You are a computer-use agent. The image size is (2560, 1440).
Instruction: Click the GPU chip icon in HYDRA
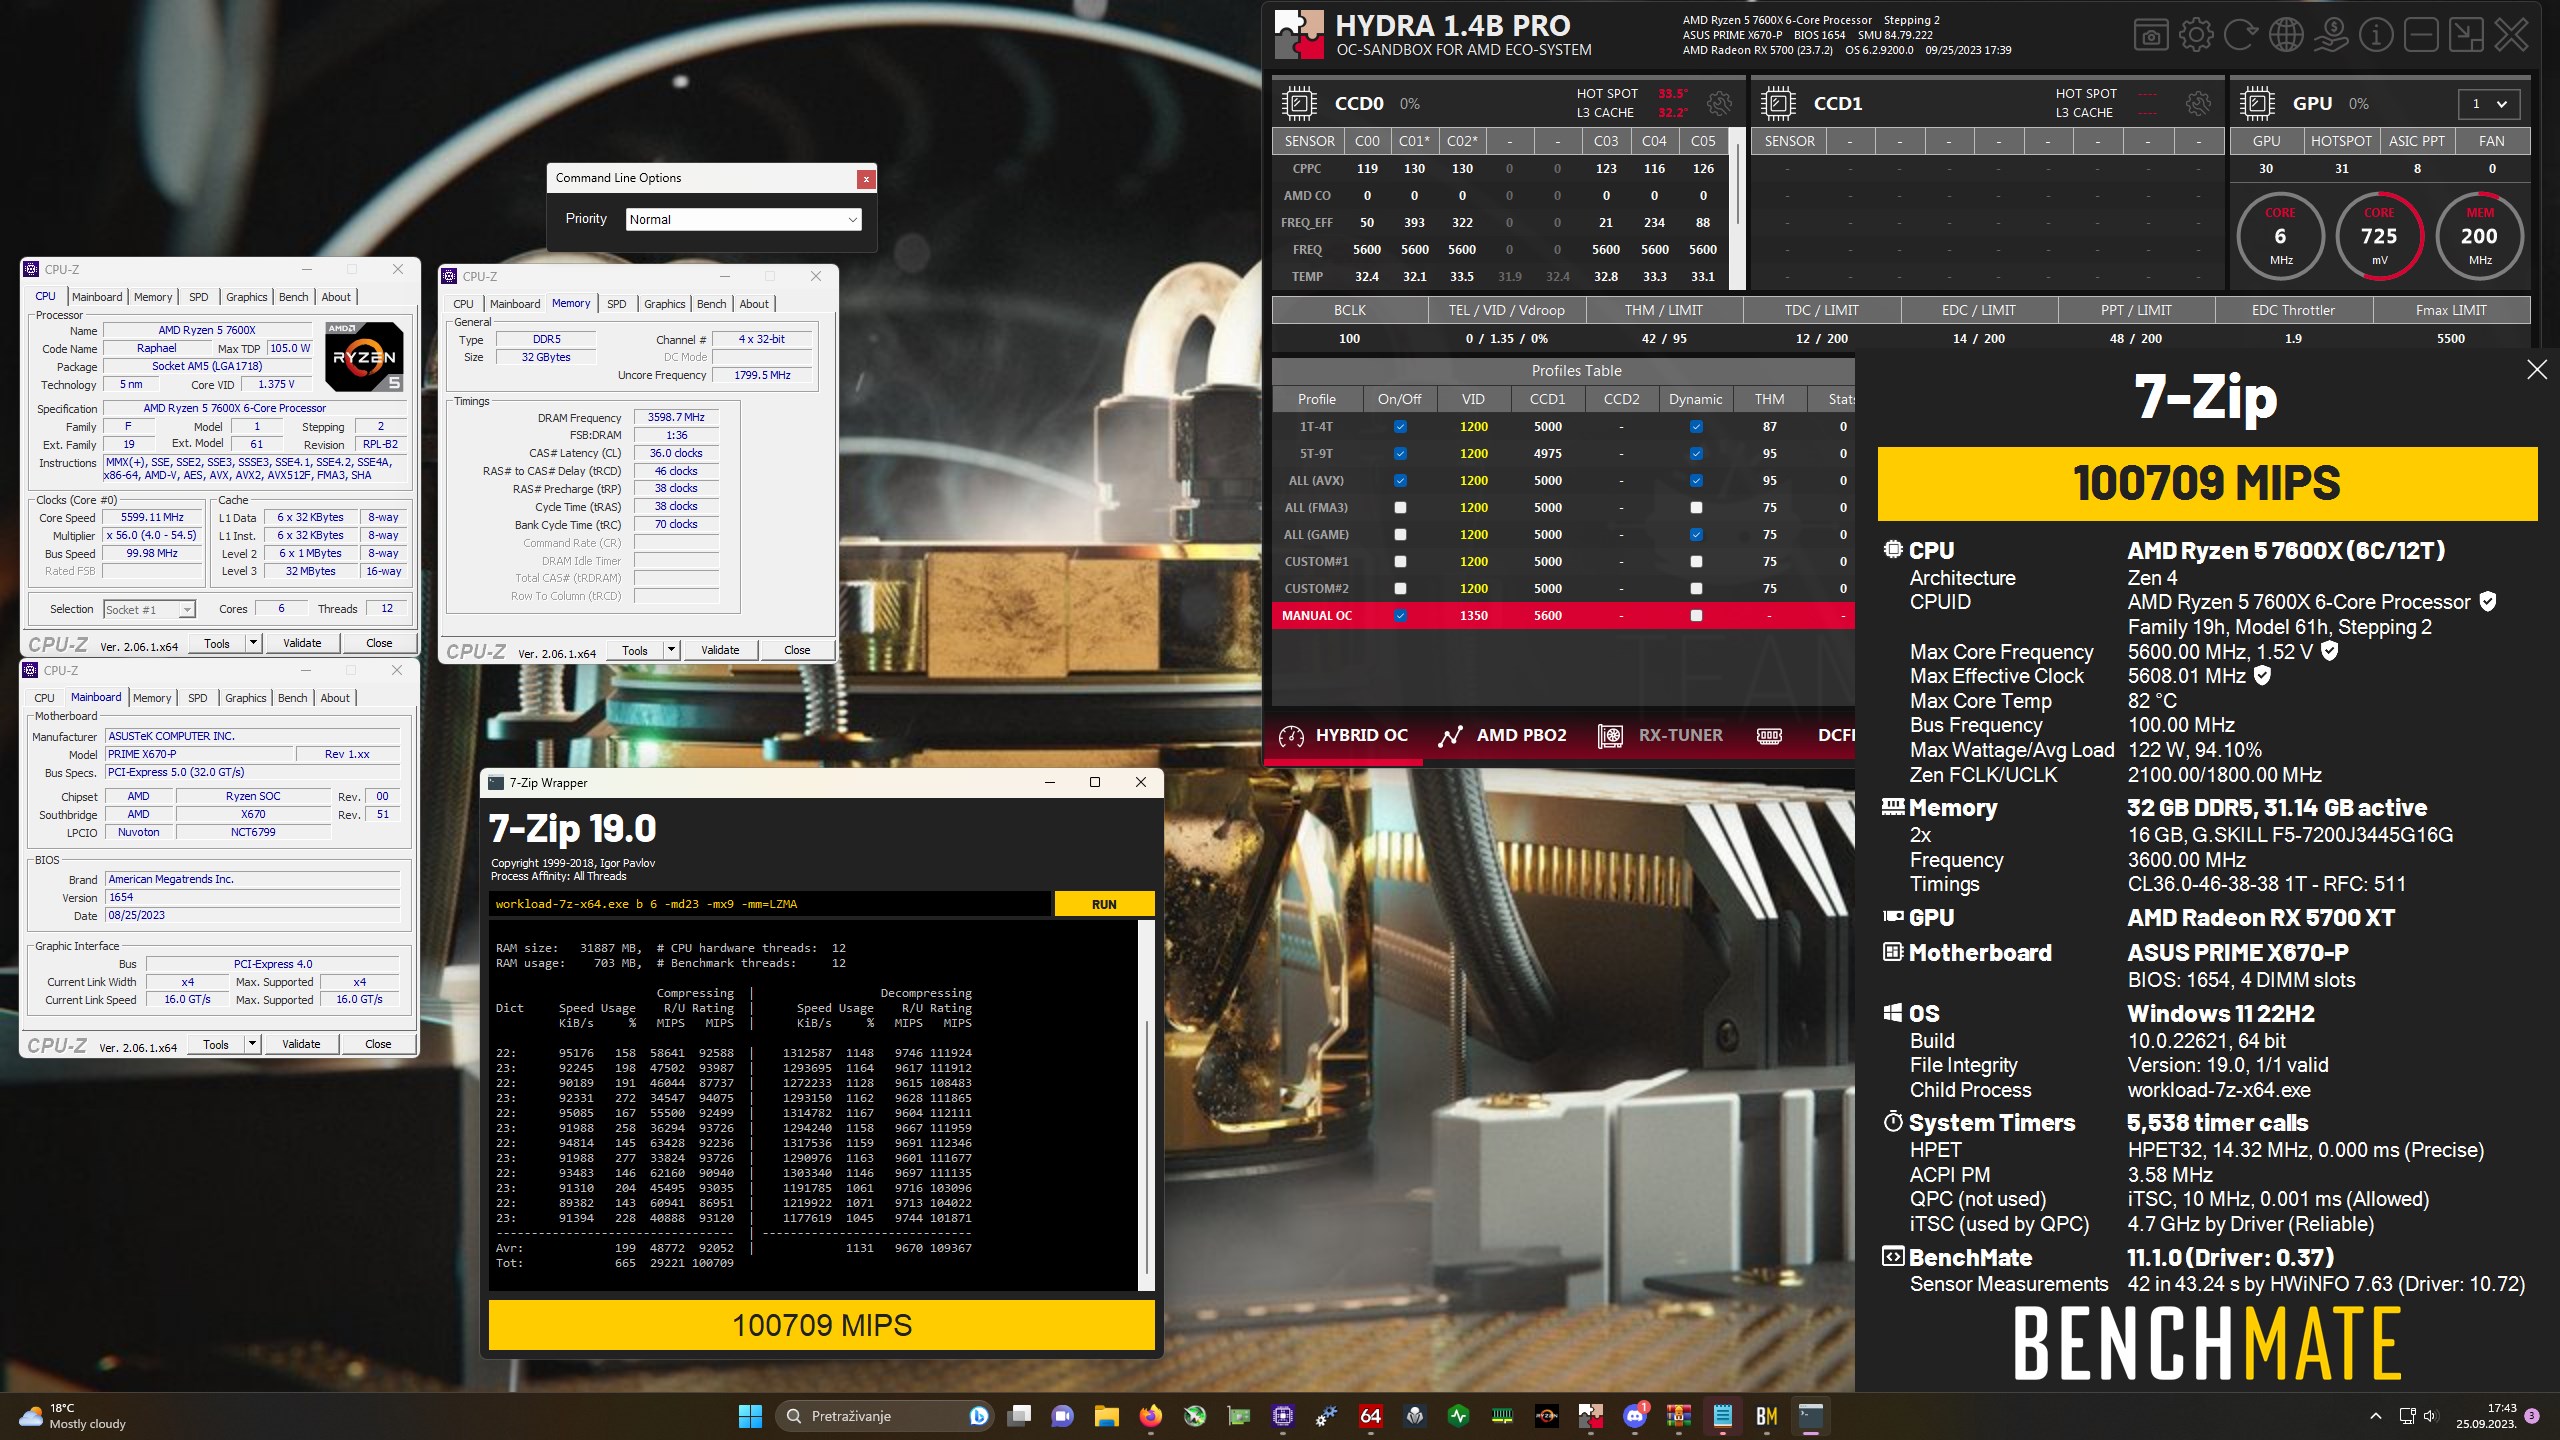[2257, 103]
